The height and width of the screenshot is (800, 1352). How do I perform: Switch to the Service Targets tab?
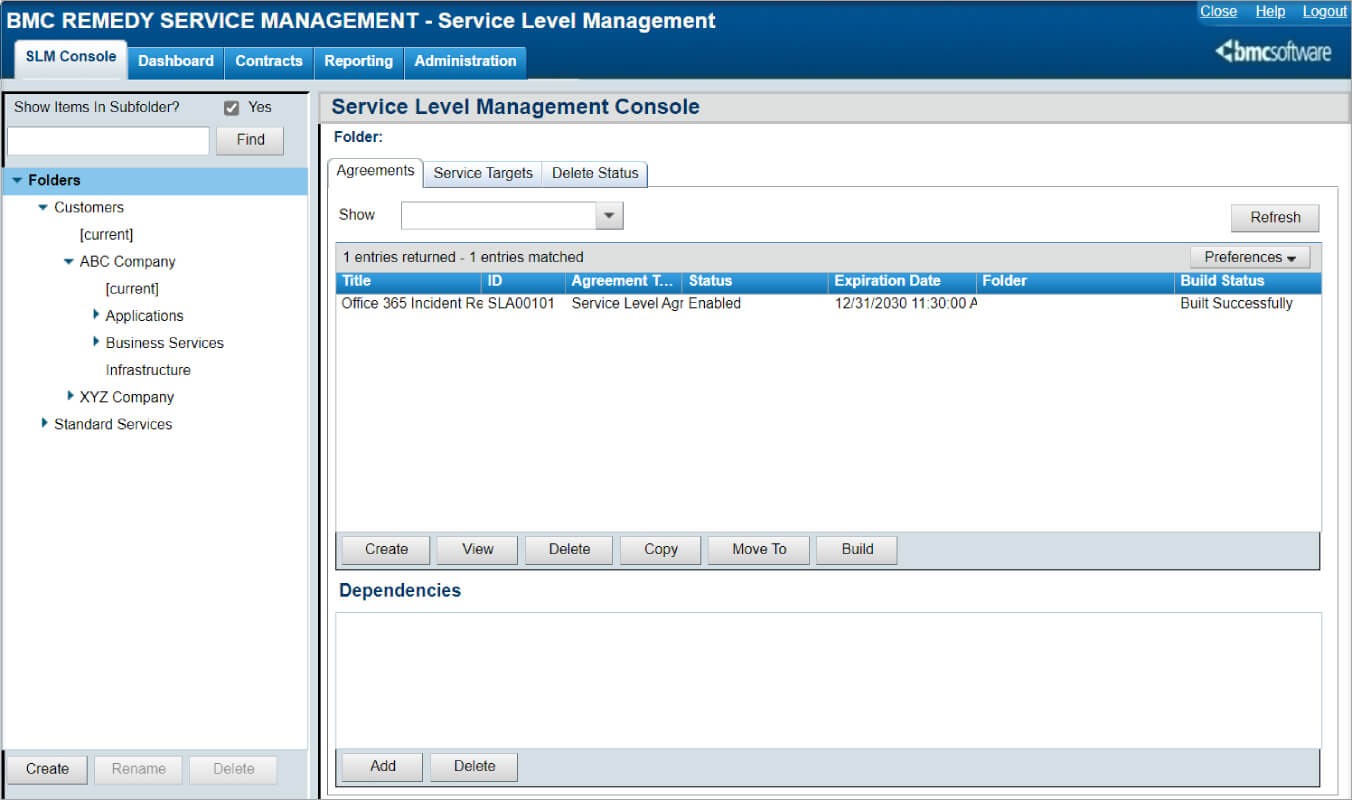(x=483, y=173)
